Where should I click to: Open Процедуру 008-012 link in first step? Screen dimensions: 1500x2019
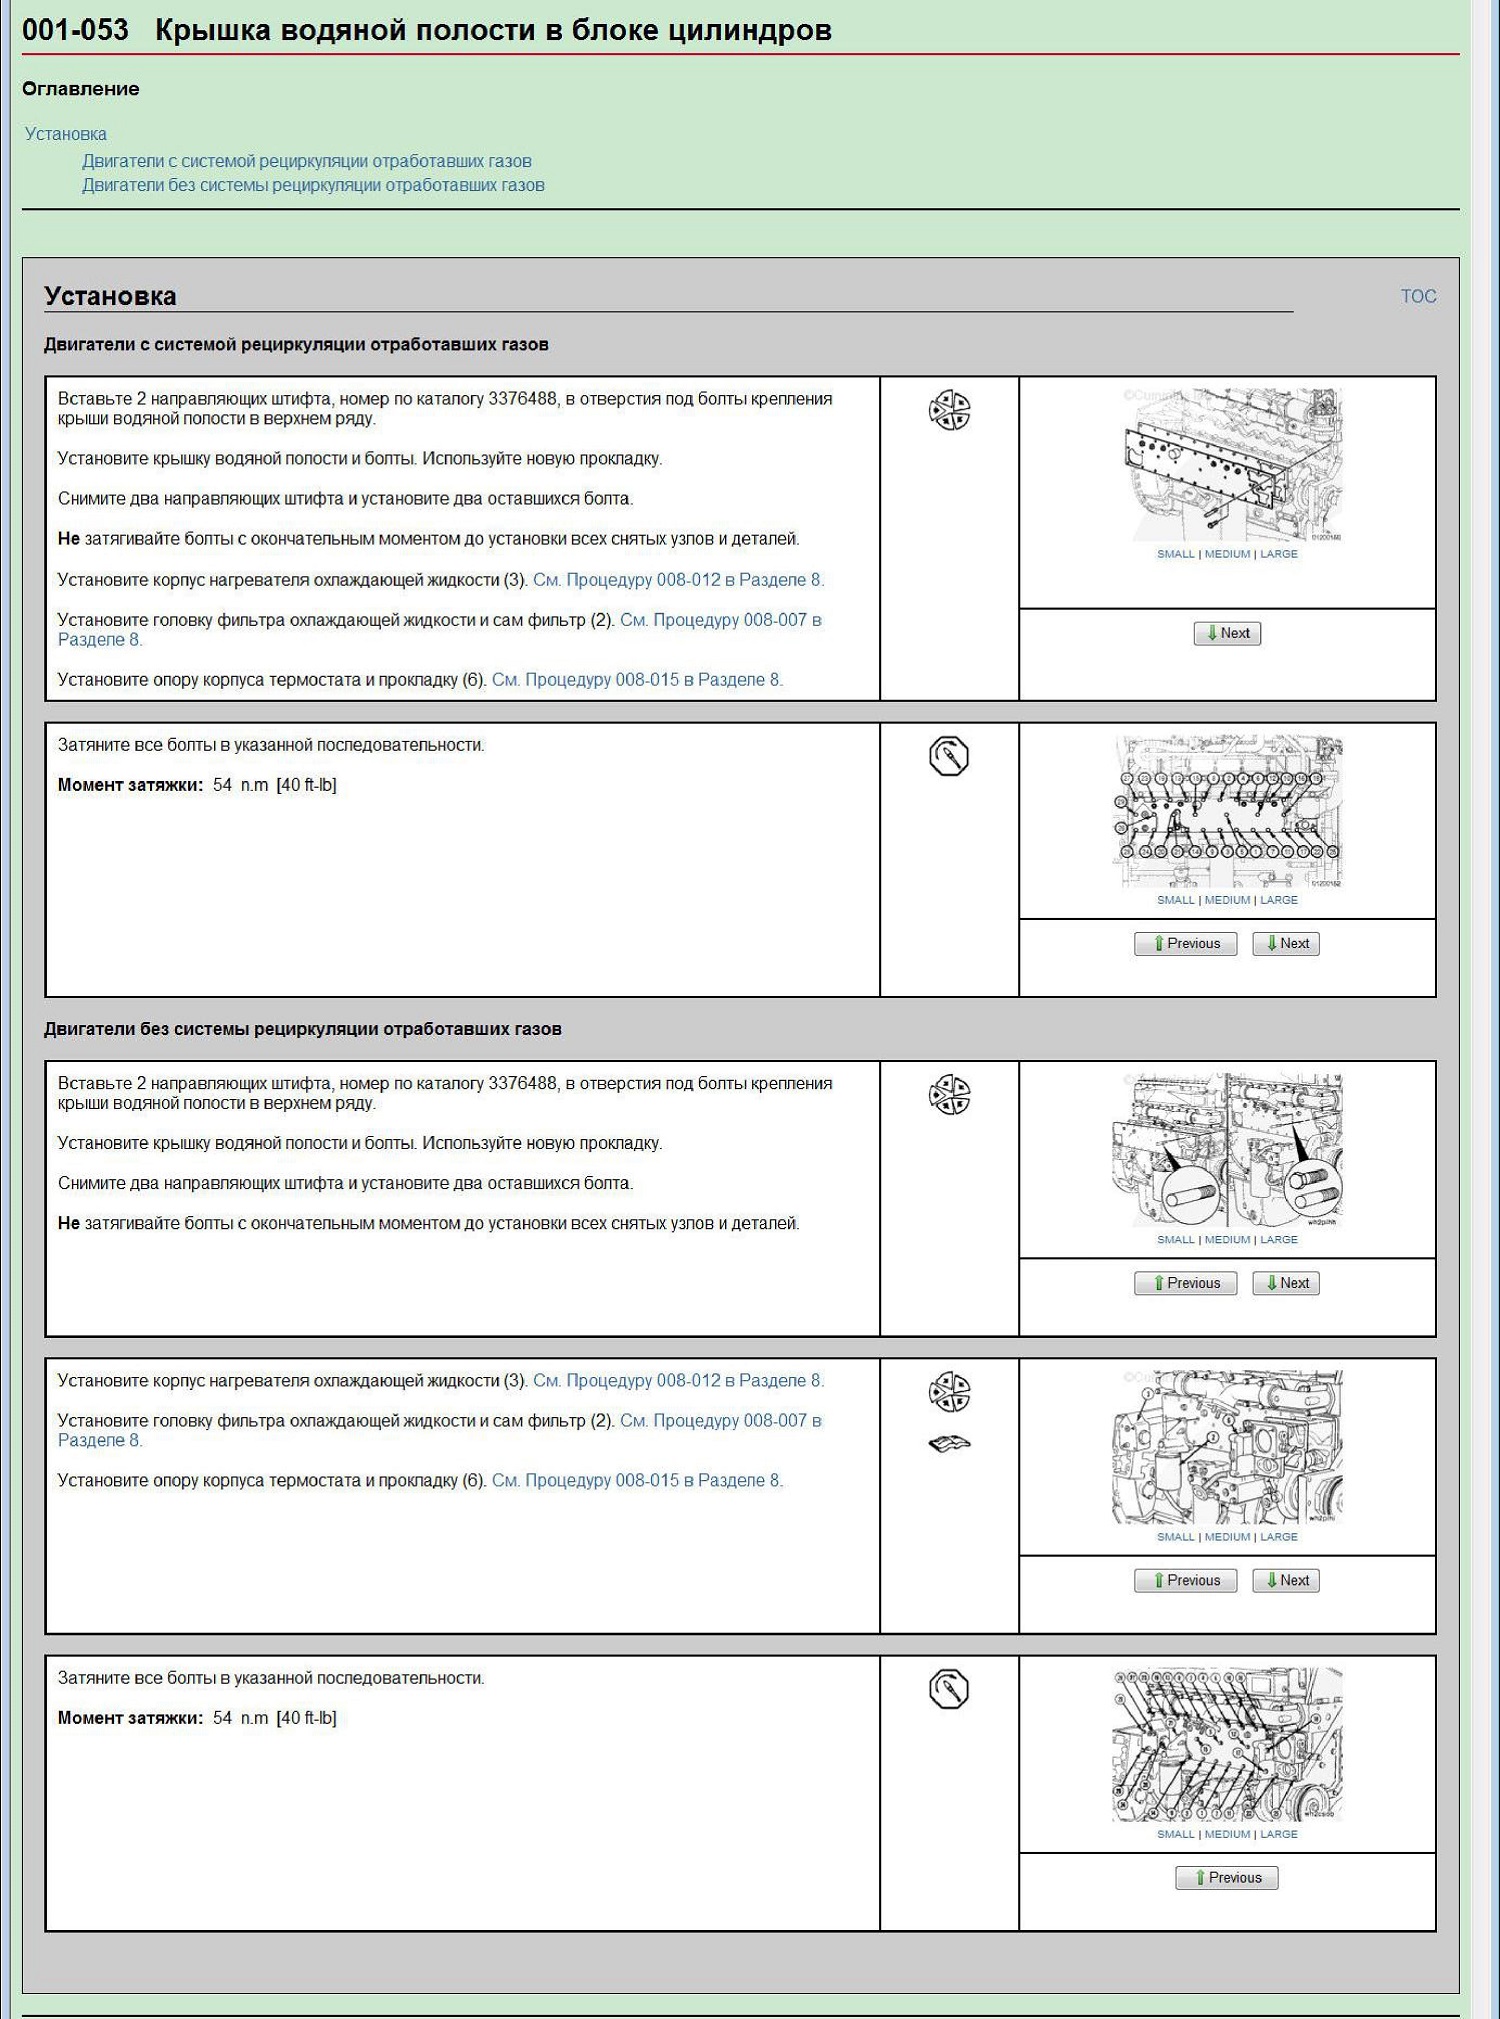679,580
